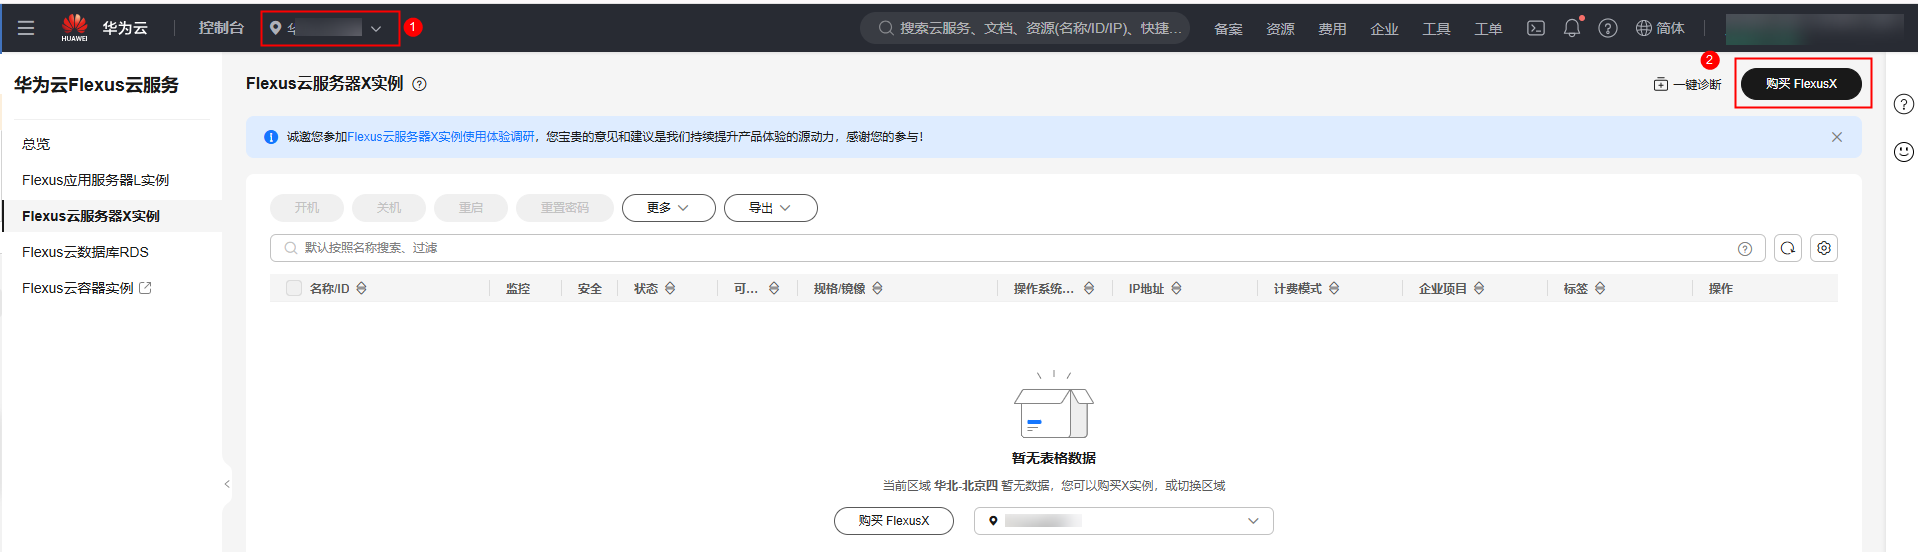Image resolution: width=1918 pixels, height=552 pixels.
Task: Open the hamburger navigation menu
Action: 26,28
